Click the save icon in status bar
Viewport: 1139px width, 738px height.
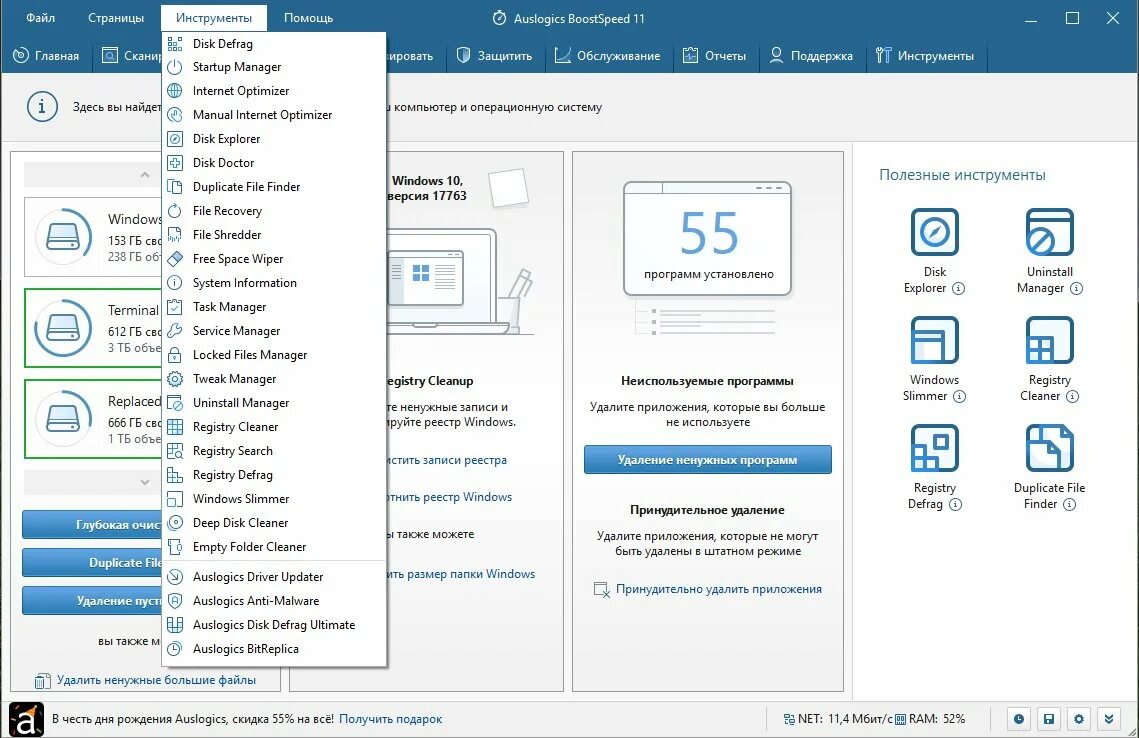[1049, 719]
